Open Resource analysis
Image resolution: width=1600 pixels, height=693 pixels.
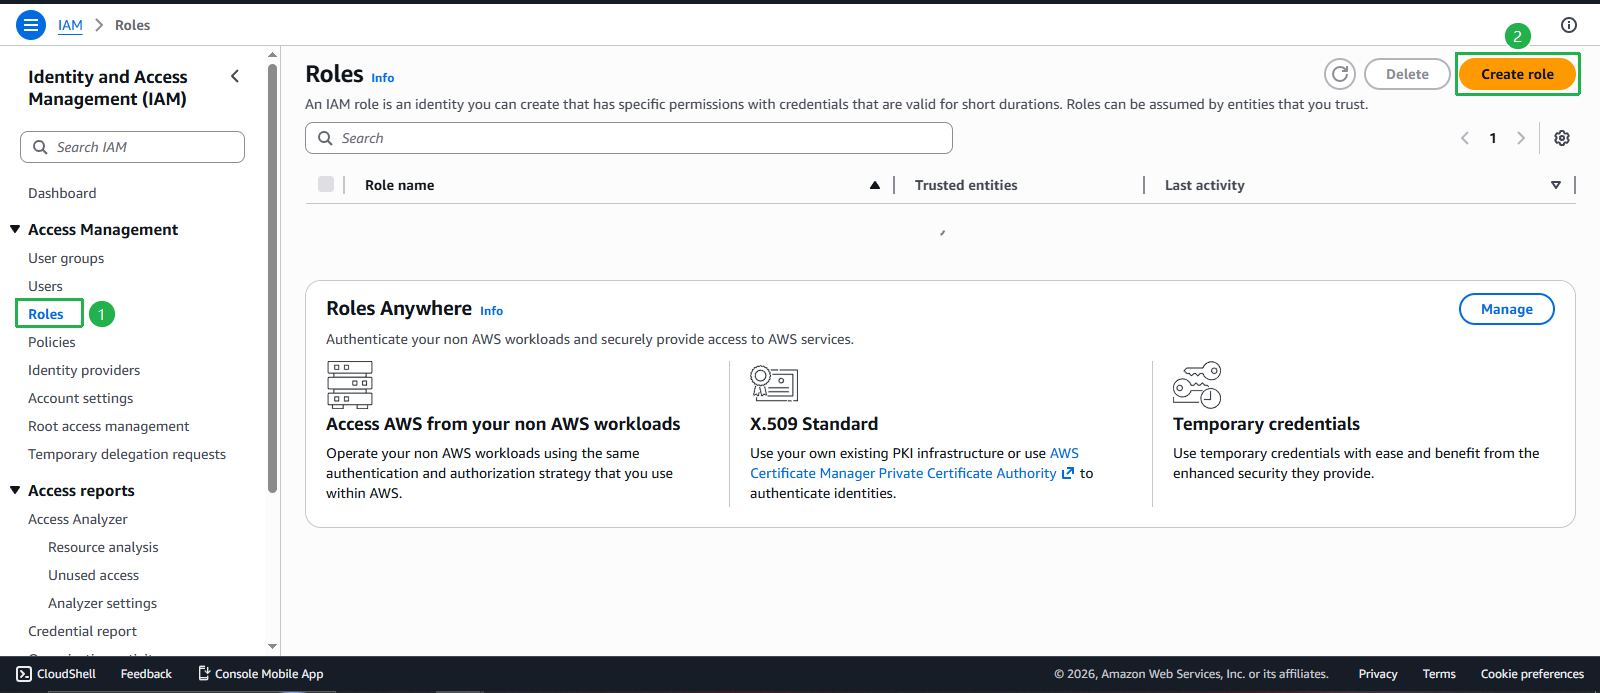click(103, 547)
